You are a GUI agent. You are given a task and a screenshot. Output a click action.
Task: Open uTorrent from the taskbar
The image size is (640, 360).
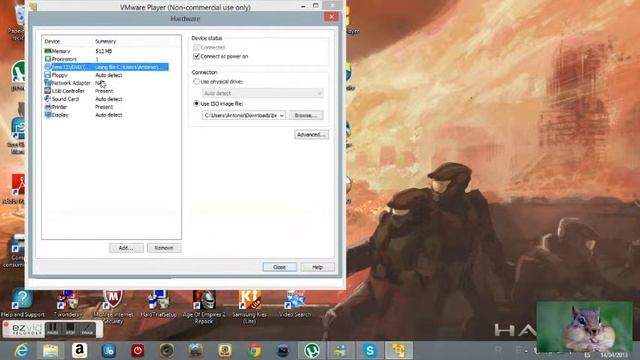click(312, 351)
